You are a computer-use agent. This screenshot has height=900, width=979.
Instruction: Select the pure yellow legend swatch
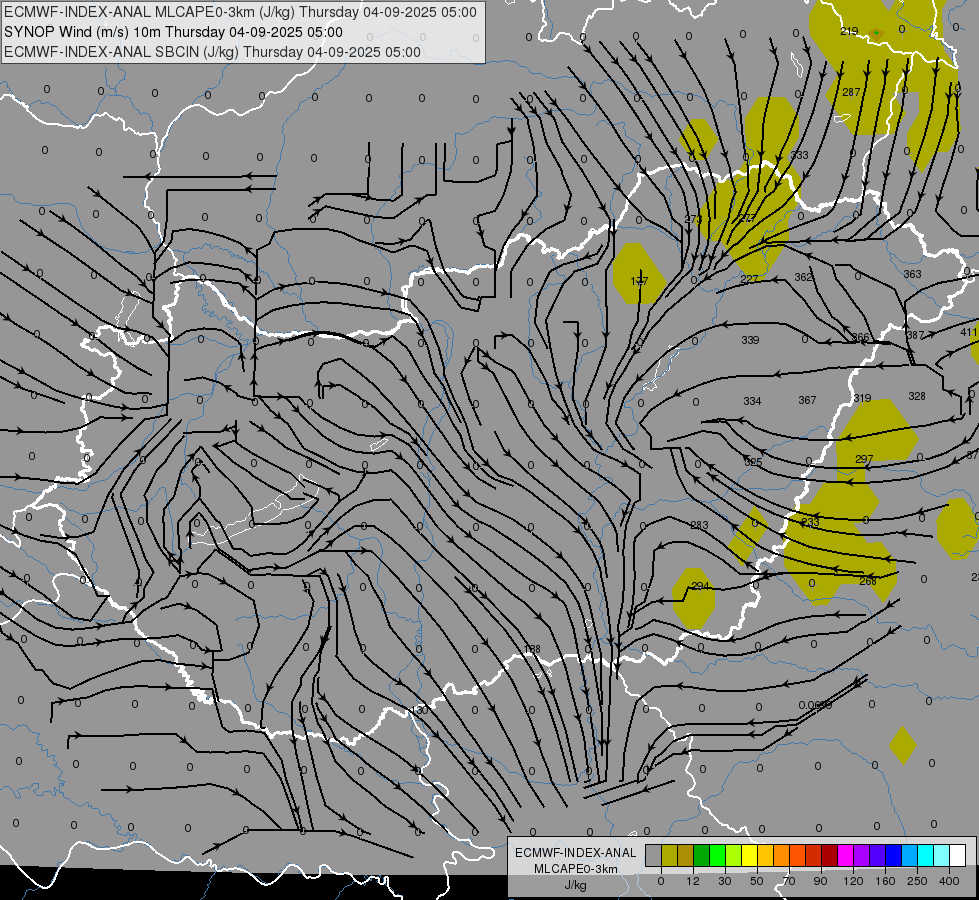pos(750,856)
